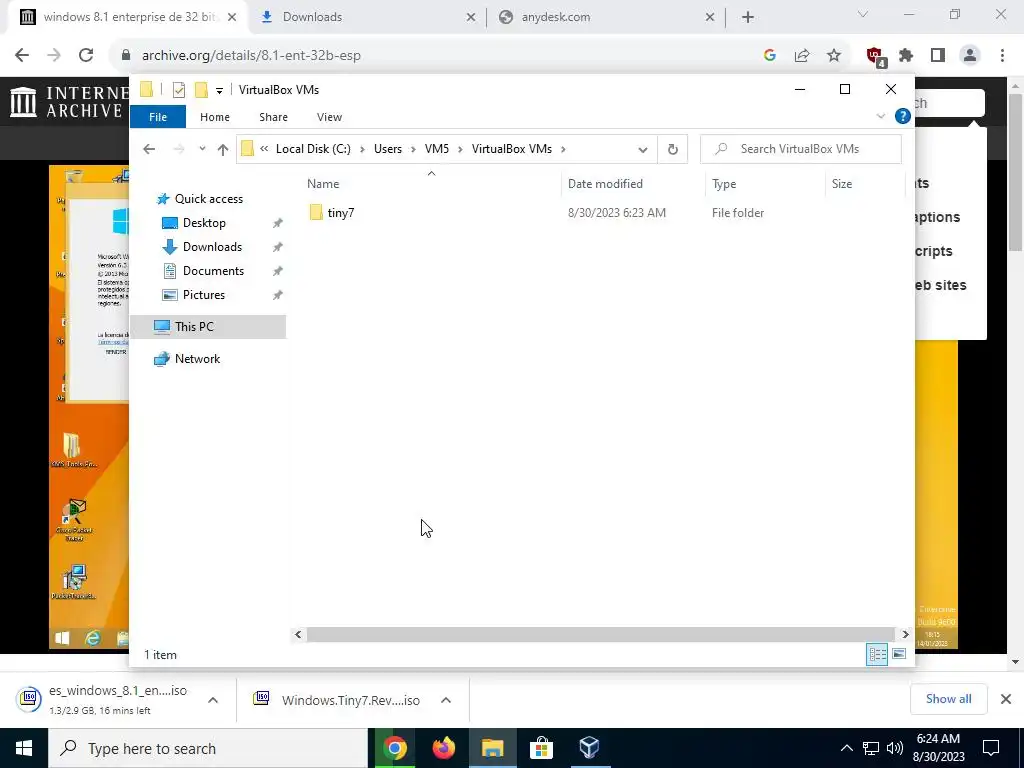The image size is (1024, 768).
Task: Select Network in navigation pane
Action: pyautogui.click(x=197, y=359)
